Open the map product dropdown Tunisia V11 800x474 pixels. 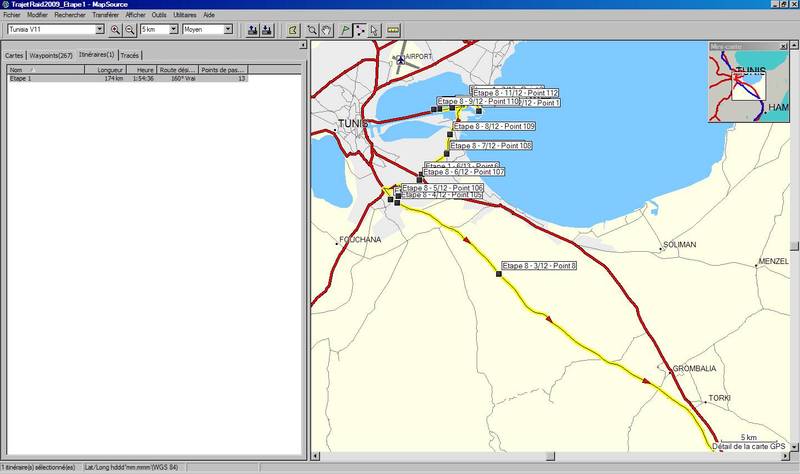coord(99,30)
